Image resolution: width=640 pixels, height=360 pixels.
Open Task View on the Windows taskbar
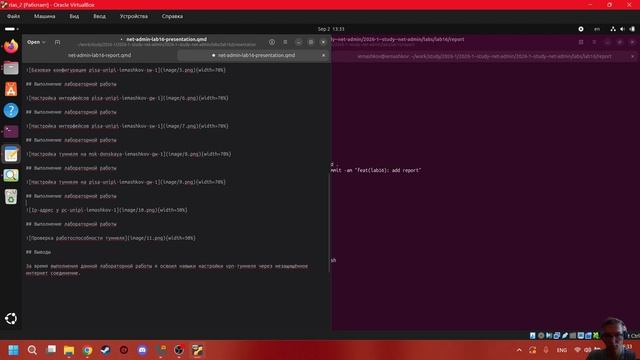(51, 350)
